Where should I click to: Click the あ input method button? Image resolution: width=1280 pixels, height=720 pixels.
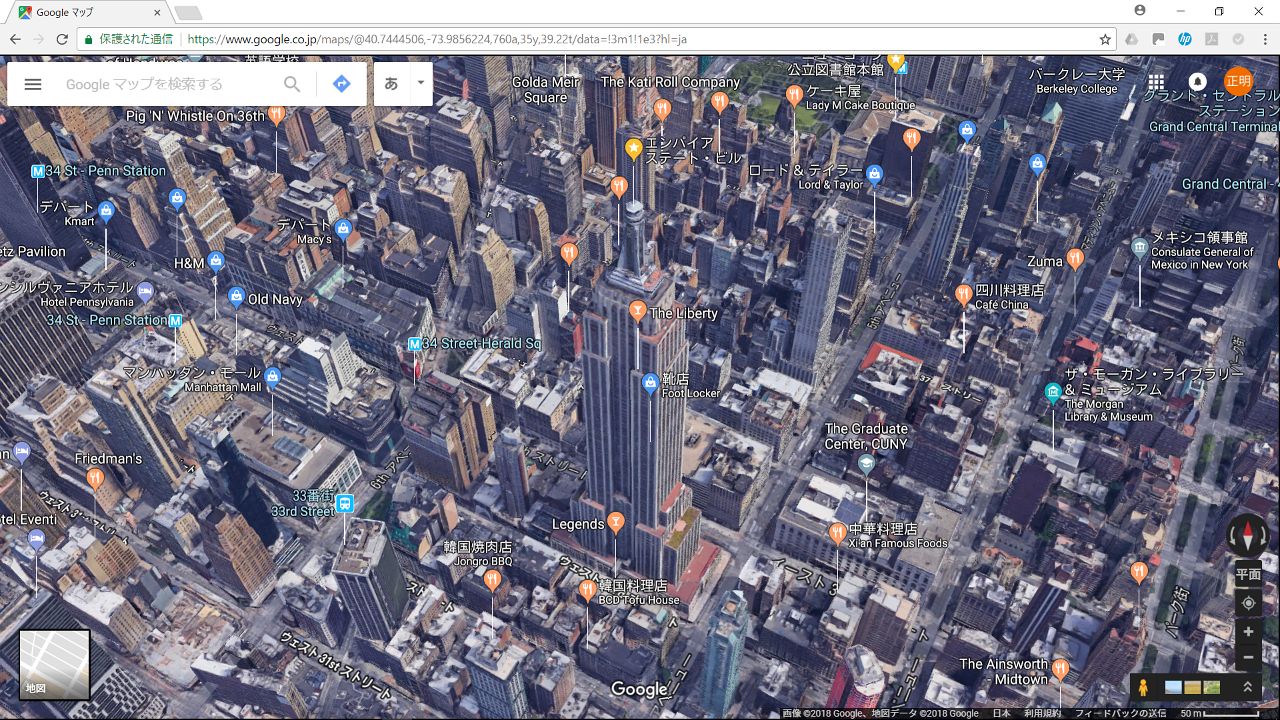(392, 84)
